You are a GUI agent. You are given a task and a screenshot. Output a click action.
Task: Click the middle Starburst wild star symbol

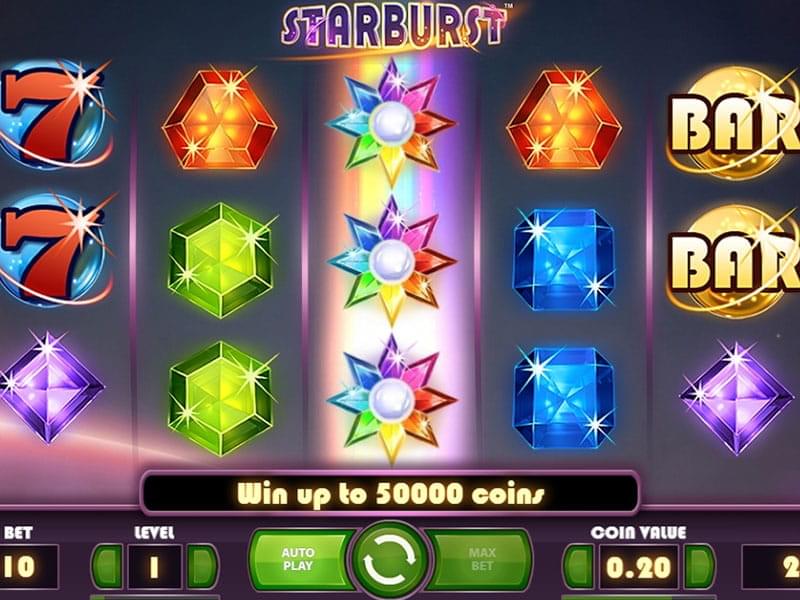[391, 260]
